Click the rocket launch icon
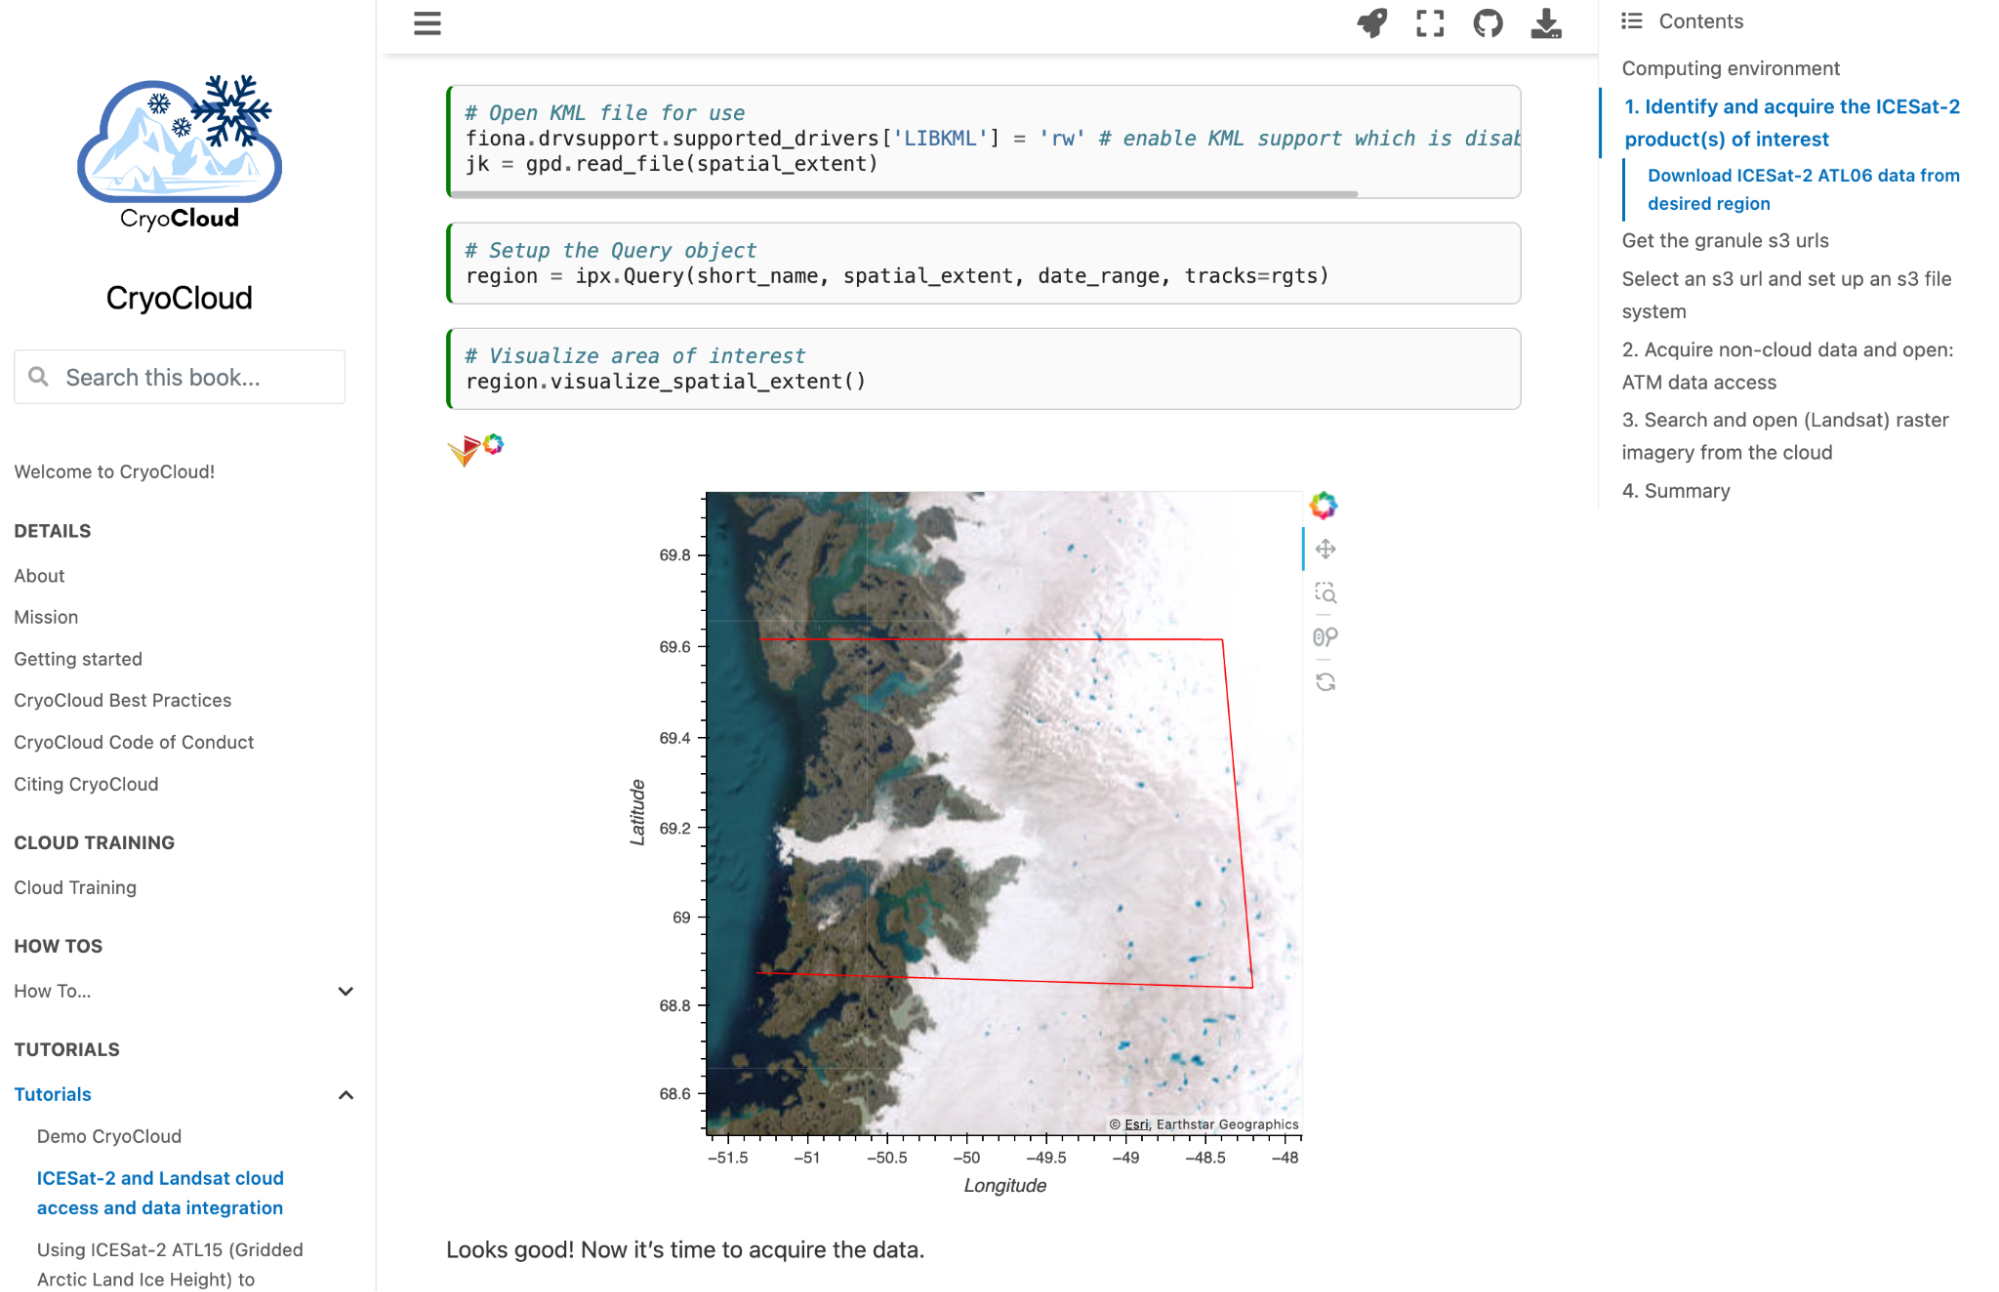1999x1292 pixels. pyautogui.click(x=1372, y=23)
